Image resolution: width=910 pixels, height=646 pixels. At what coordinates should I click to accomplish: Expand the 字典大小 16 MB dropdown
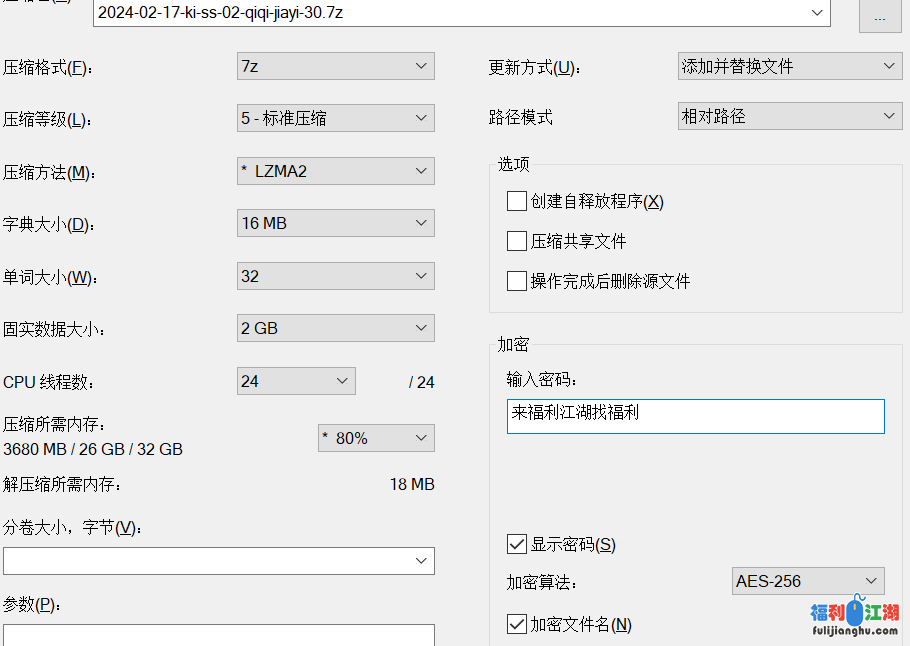335,223
